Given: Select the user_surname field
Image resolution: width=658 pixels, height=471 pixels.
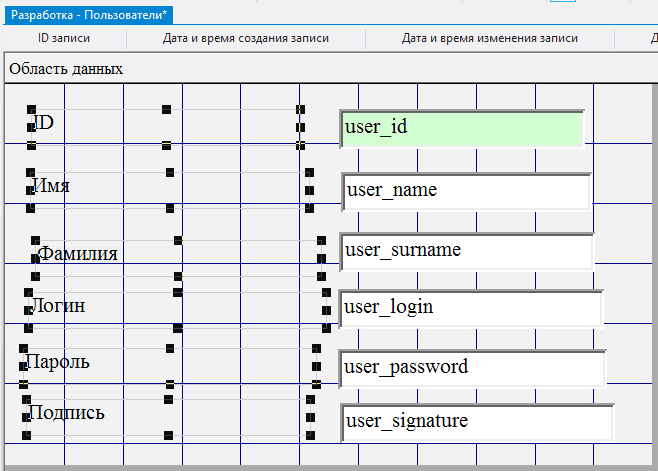Looking at the screenshot, I should coord(466,250).
